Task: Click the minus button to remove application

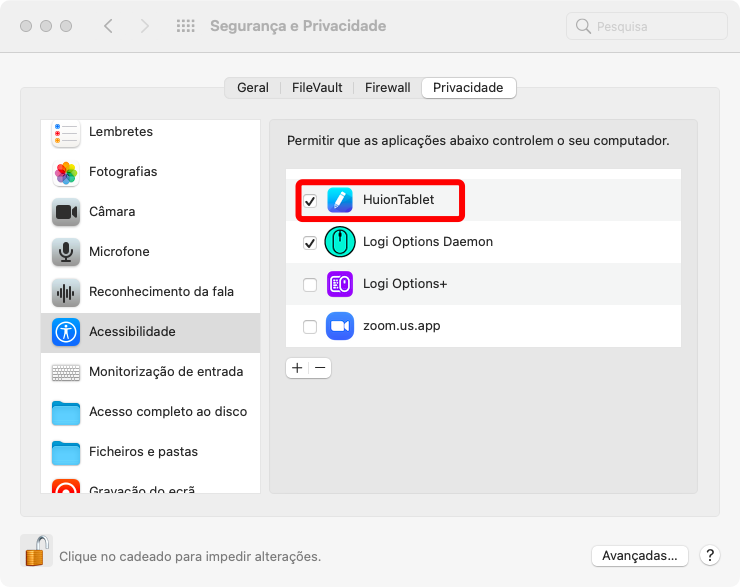Action: (320, 368)
